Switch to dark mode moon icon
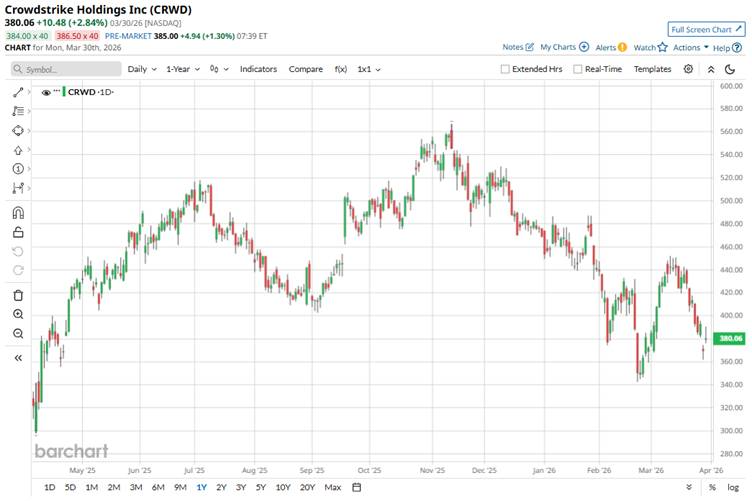 [730, 70]
